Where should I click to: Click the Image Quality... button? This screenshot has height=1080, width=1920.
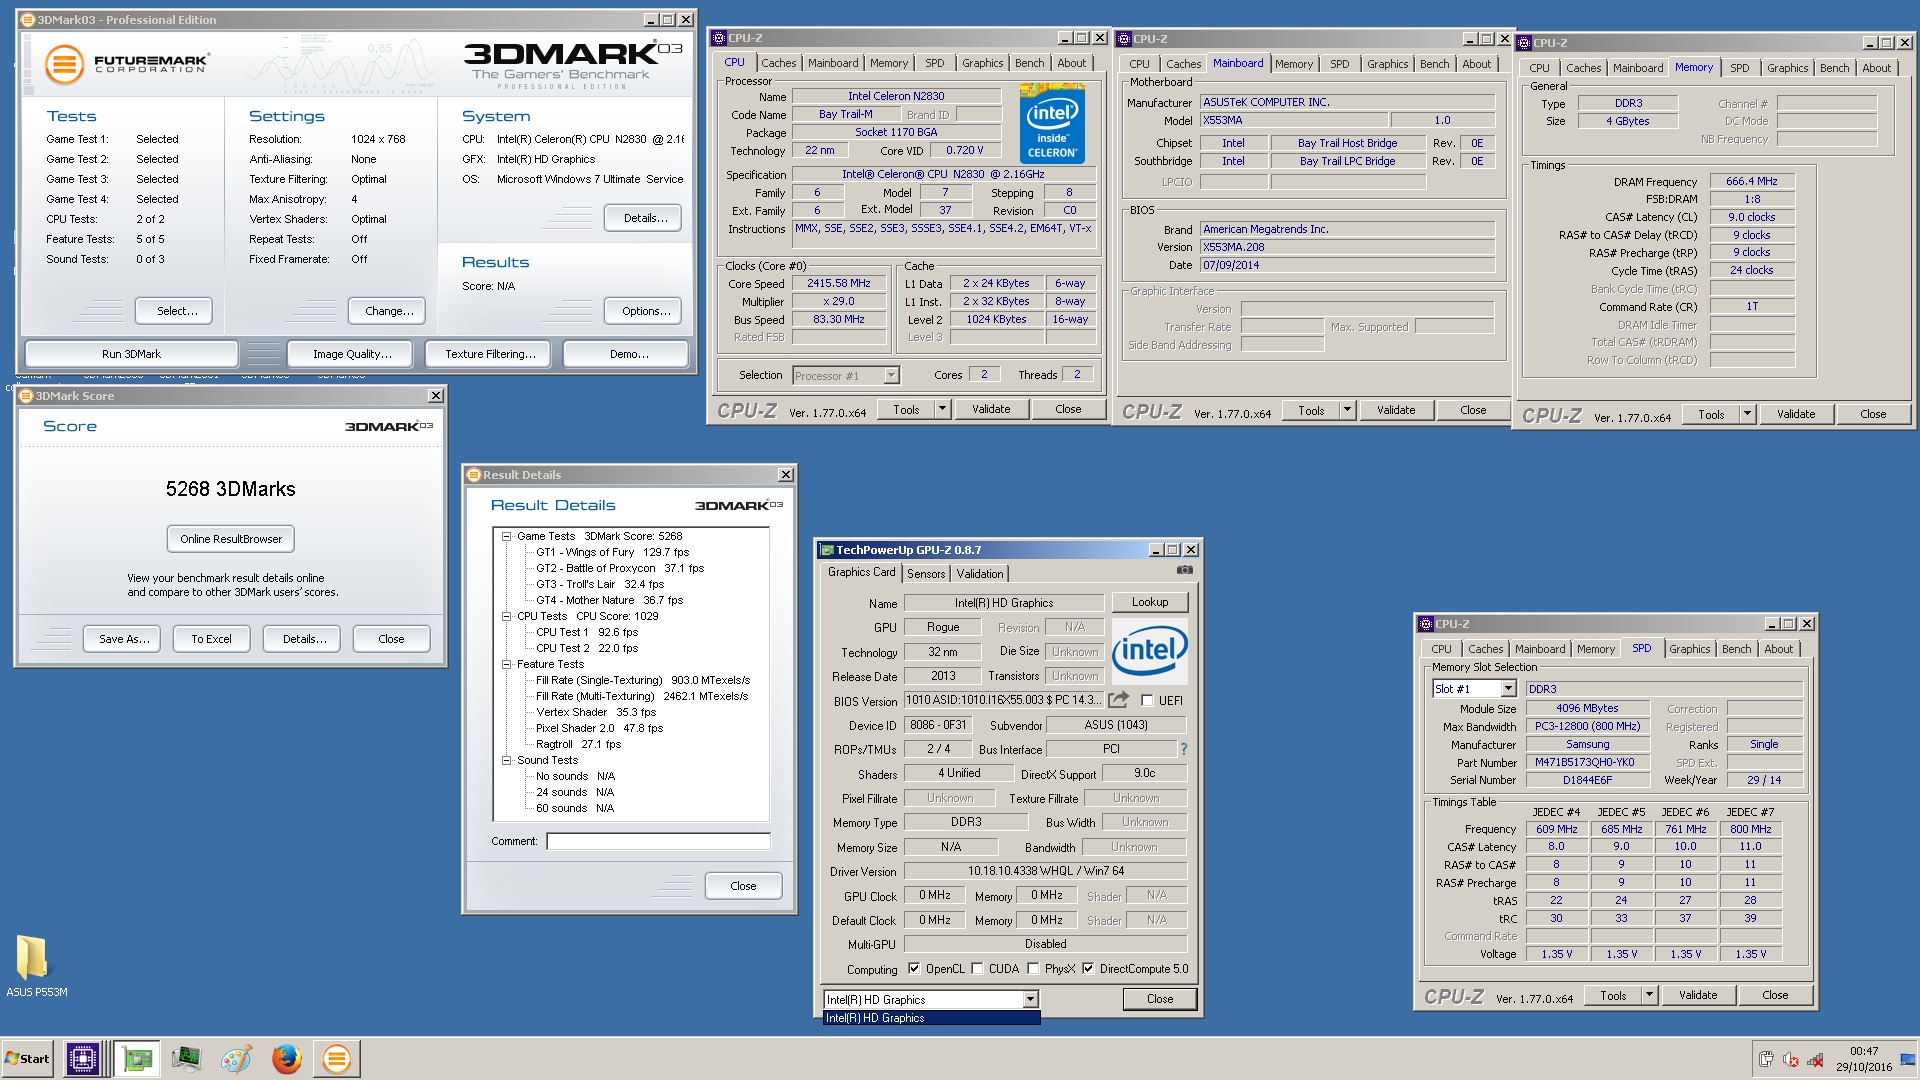point(352,354)
